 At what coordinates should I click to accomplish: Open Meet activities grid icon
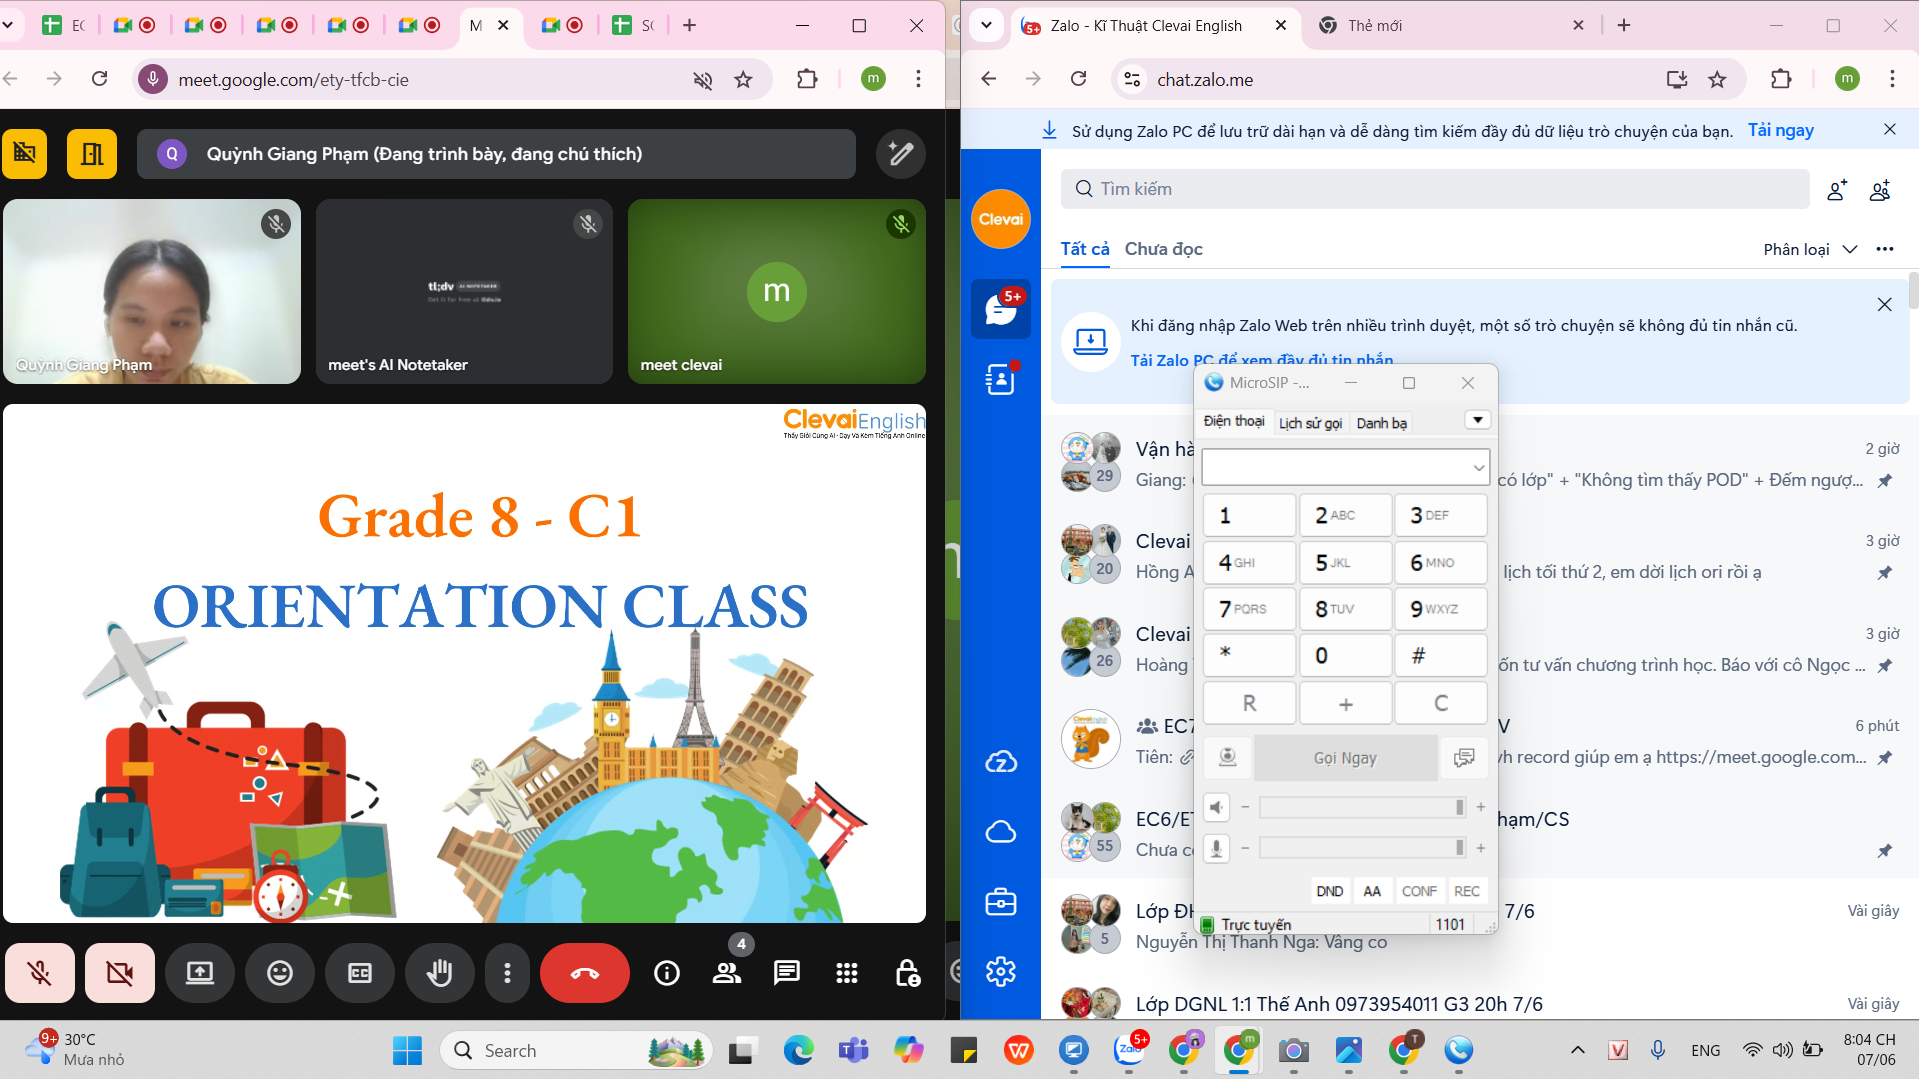coord(847,973)
